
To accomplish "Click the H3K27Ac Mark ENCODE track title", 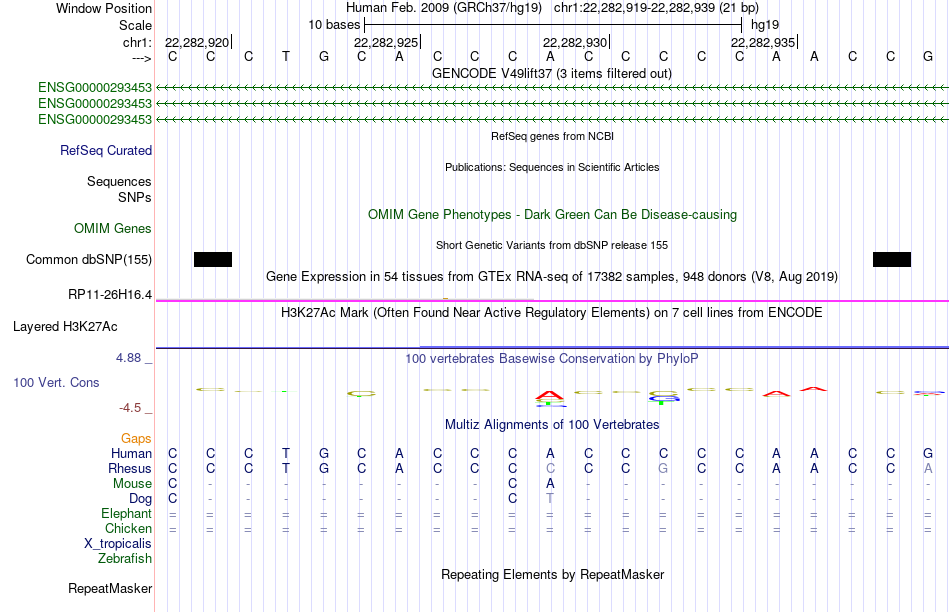I will pyautogui.click(x=552, y=313).
